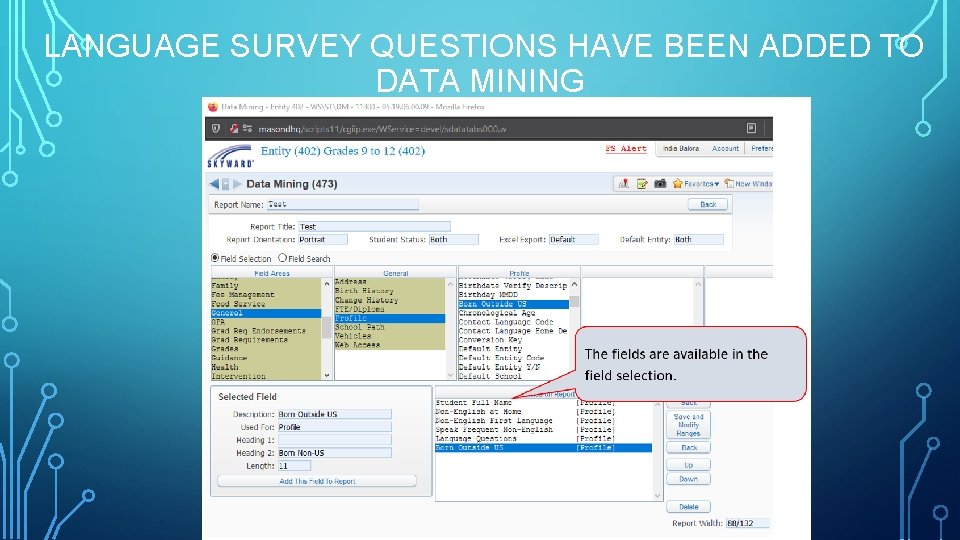This screenshot has height=540, width=960.
Task: Click the camera screenshot icon
Action: (660, 184)
